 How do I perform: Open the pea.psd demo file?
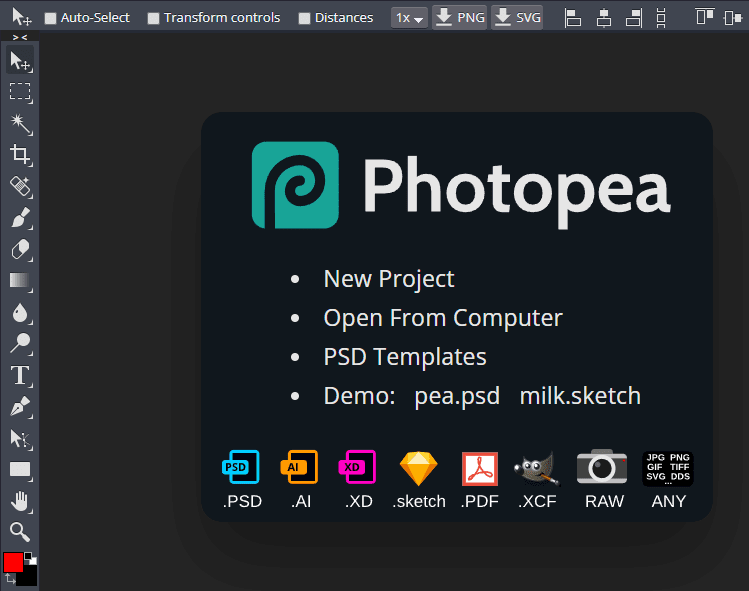[x=457, y=396]
